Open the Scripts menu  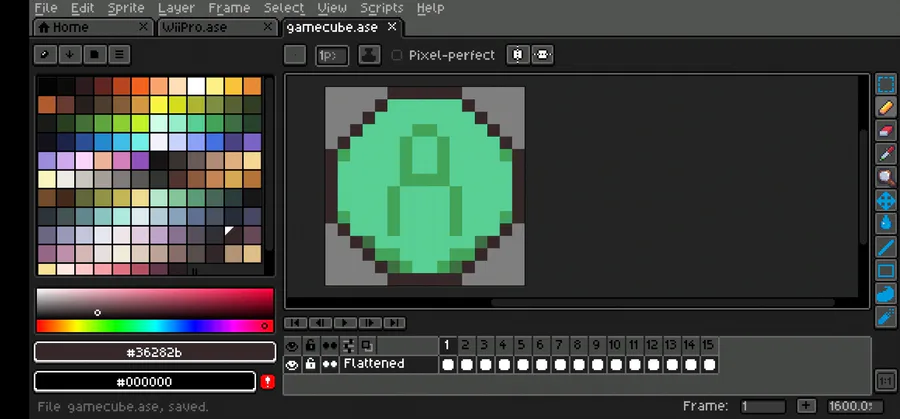click(382, 8)
